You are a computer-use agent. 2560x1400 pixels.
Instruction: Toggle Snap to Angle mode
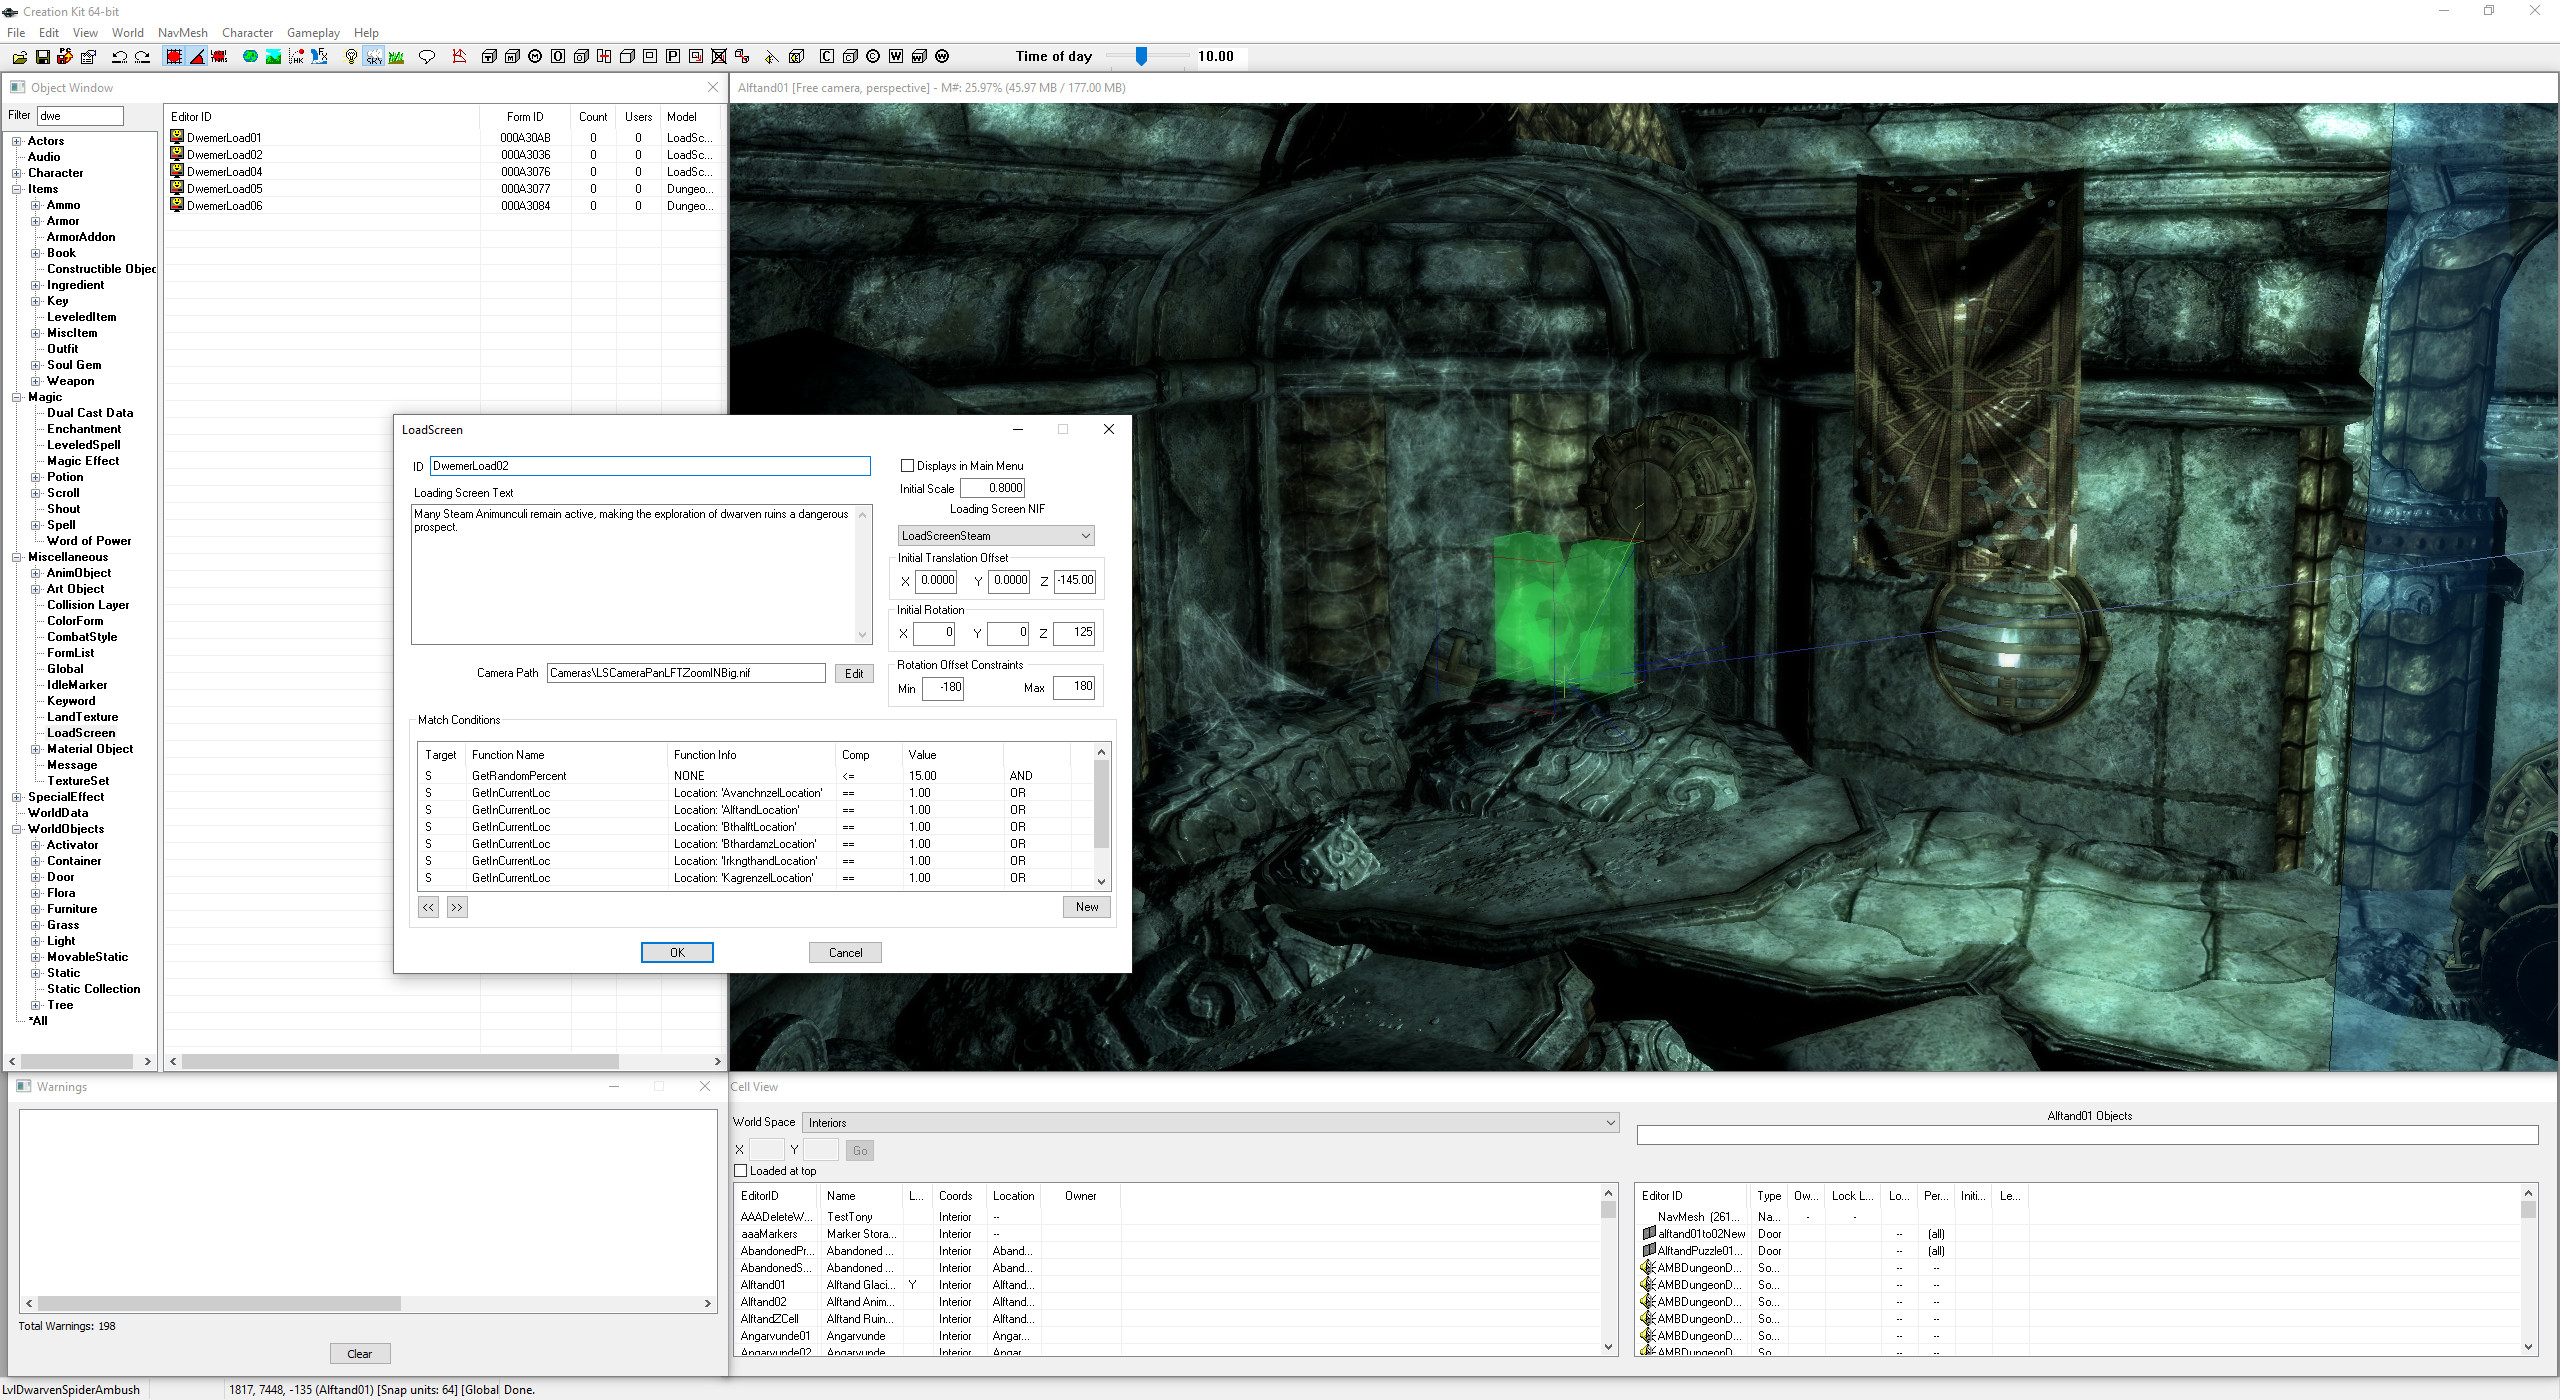click(197, 57)
